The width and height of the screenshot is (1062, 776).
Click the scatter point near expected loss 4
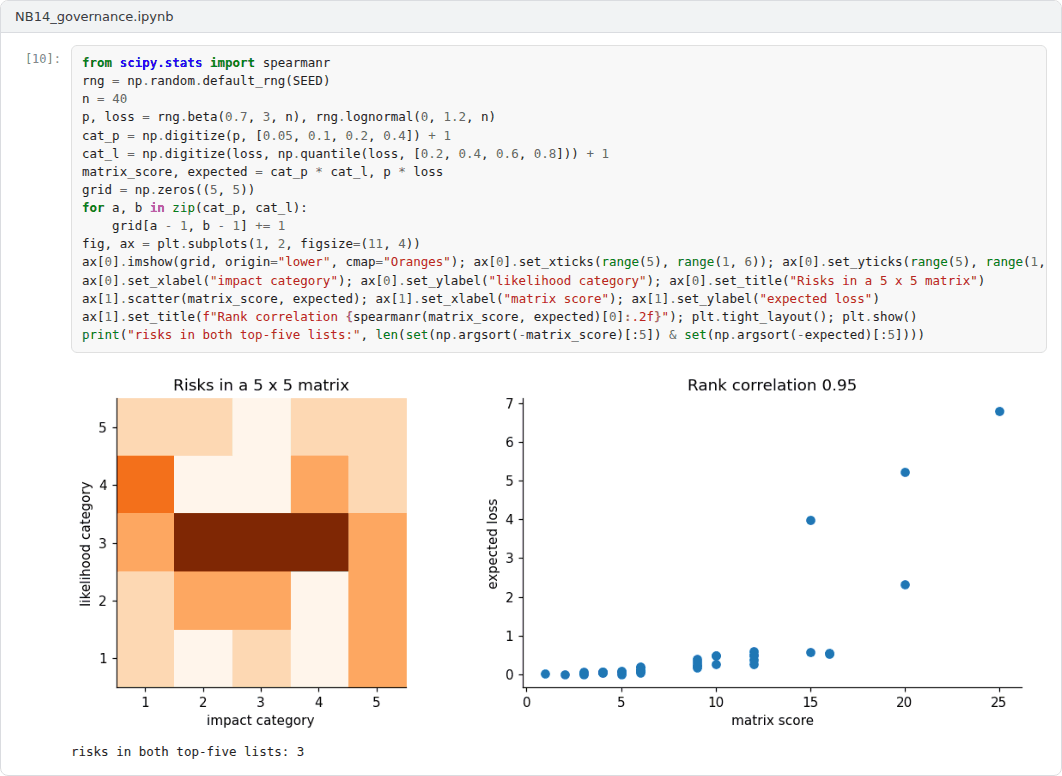[x=811, y=521]
